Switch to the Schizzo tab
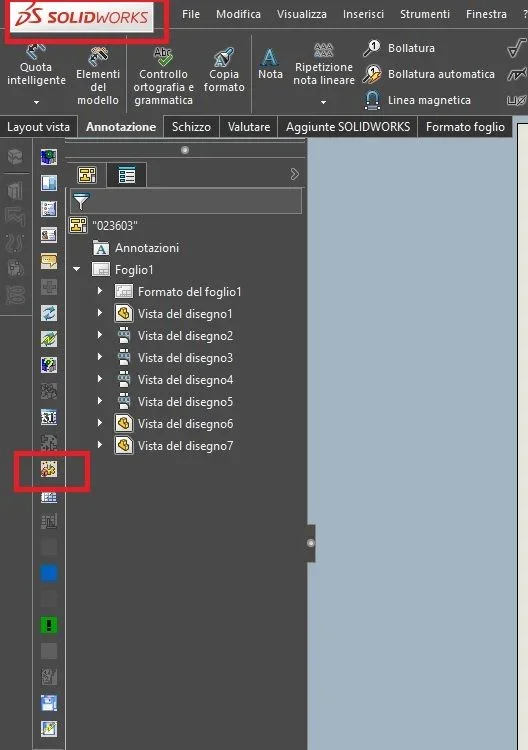 [x=191, y=127]
